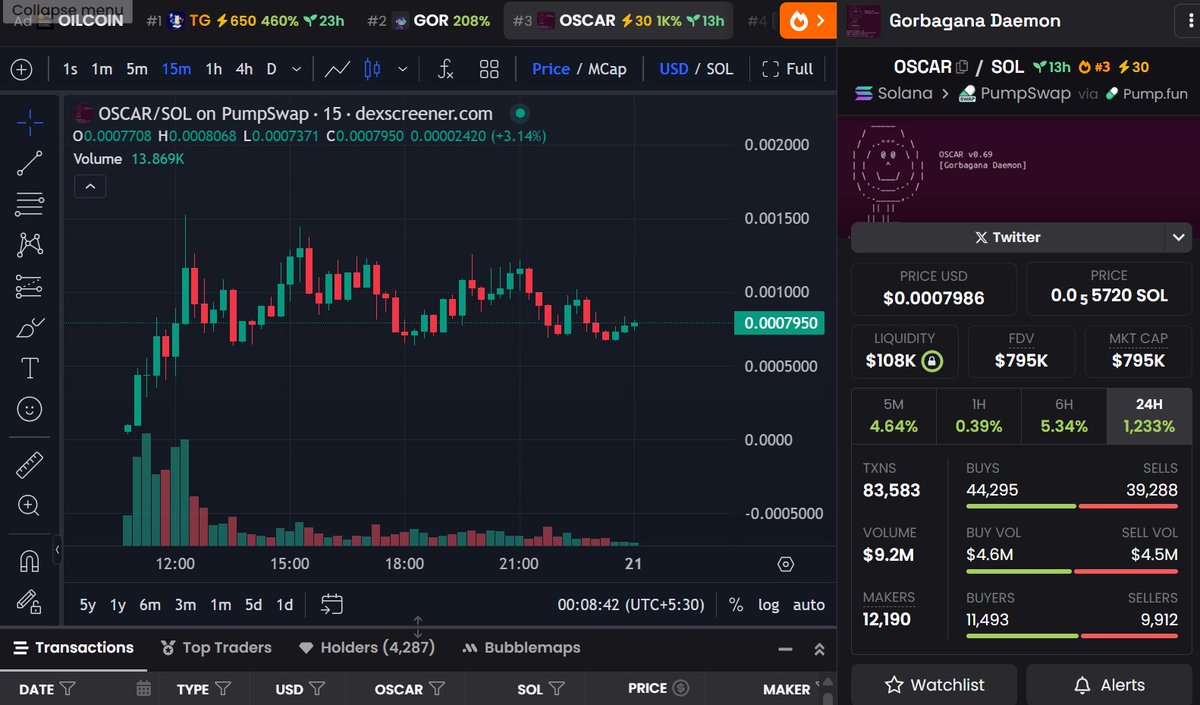Switch to Price chart mode

pyautogui.click(x=551, y=69)
